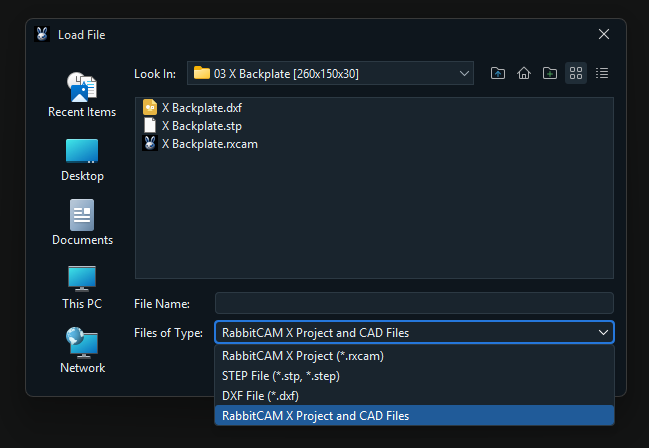Viewport: 649px width, 448px height.
Task: Select the X Backplate.stp file icon
Action: click(150, 125)
